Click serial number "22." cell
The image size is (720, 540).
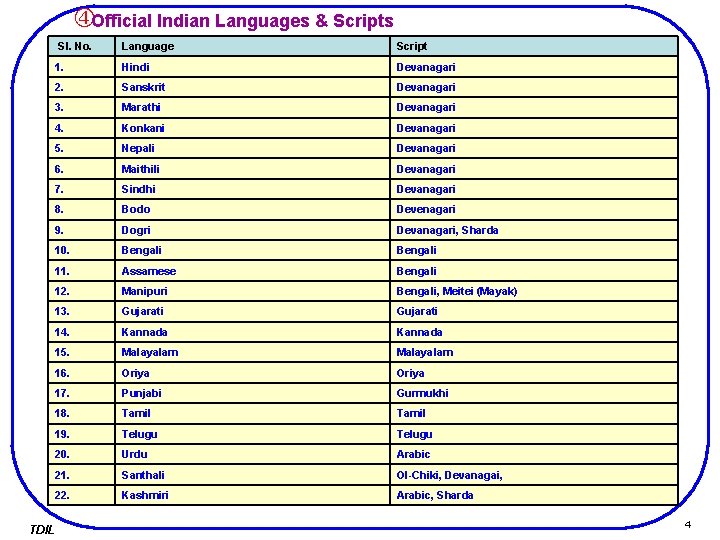(x=81, y=495)
